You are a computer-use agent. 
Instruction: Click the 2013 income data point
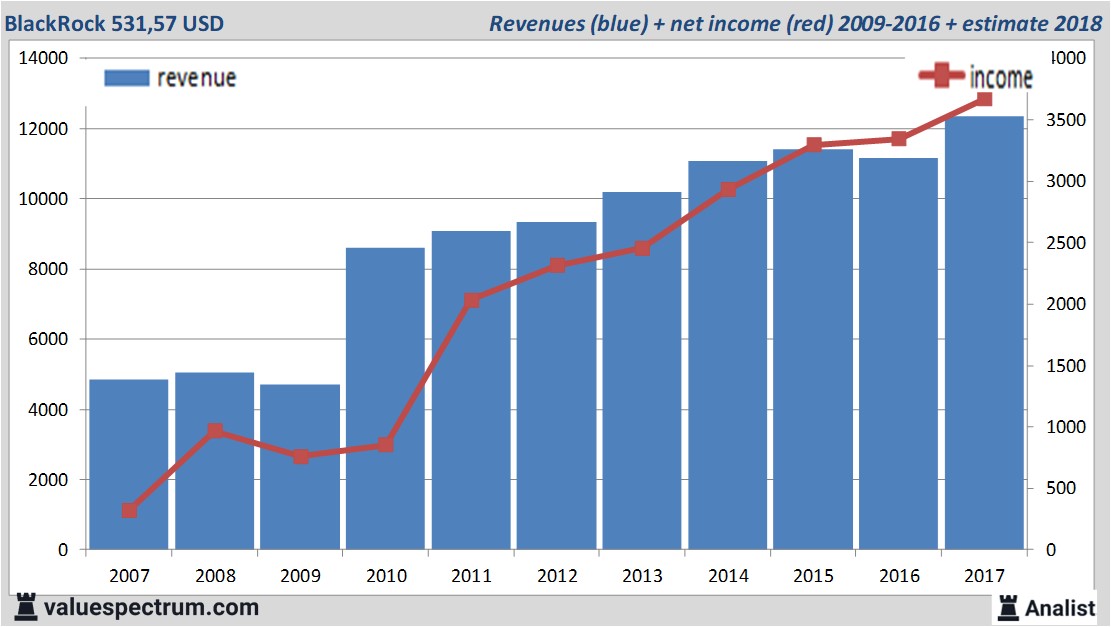(642, 248)
